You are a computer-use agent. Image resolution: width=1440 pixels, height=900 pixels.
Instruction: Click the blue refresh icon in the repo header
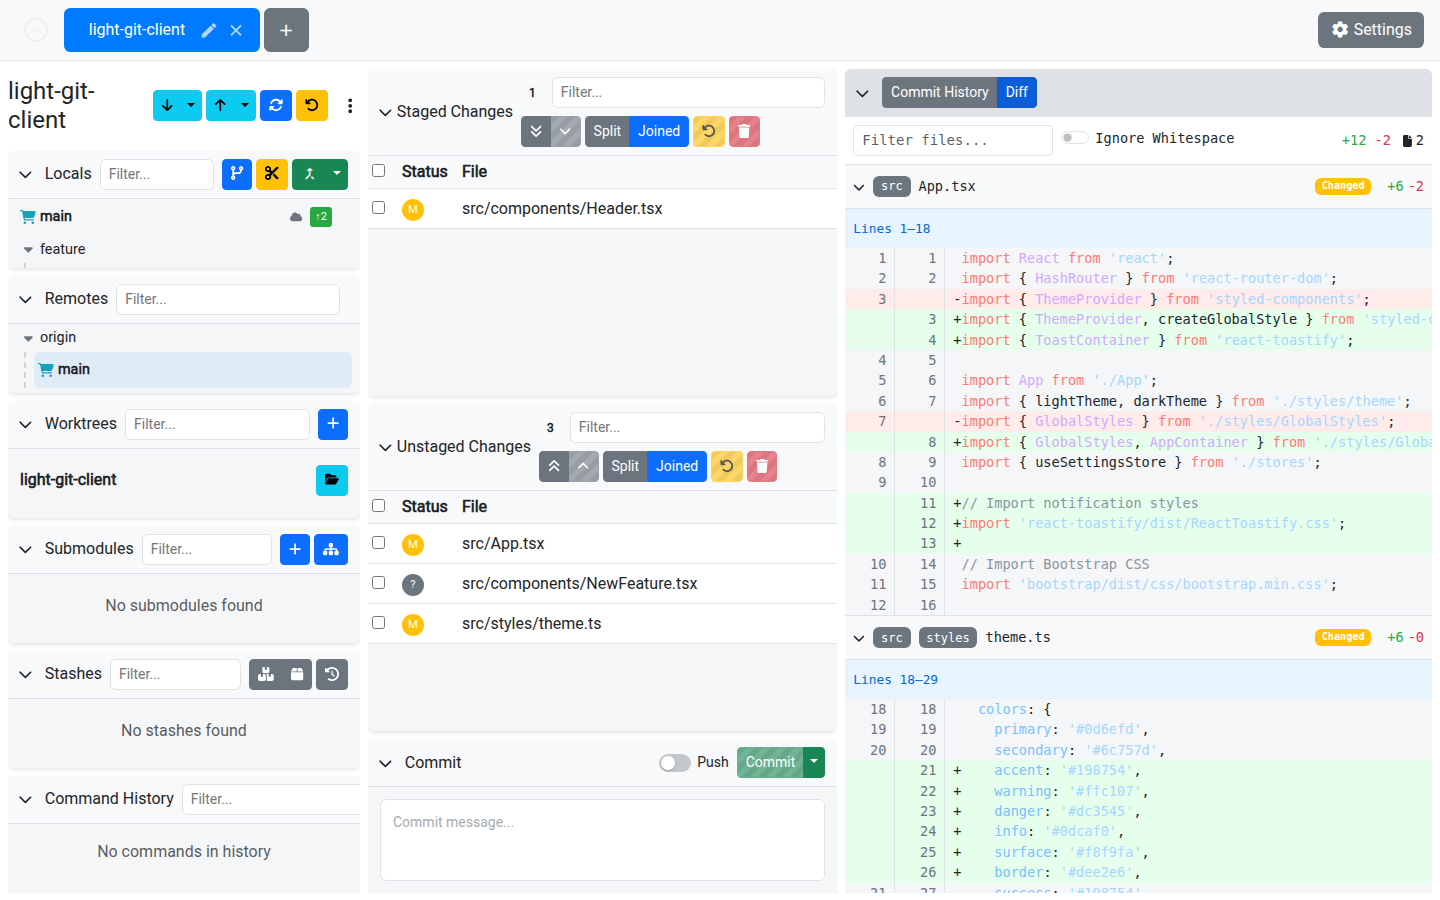pyautogui.click(x=276, y=105)
